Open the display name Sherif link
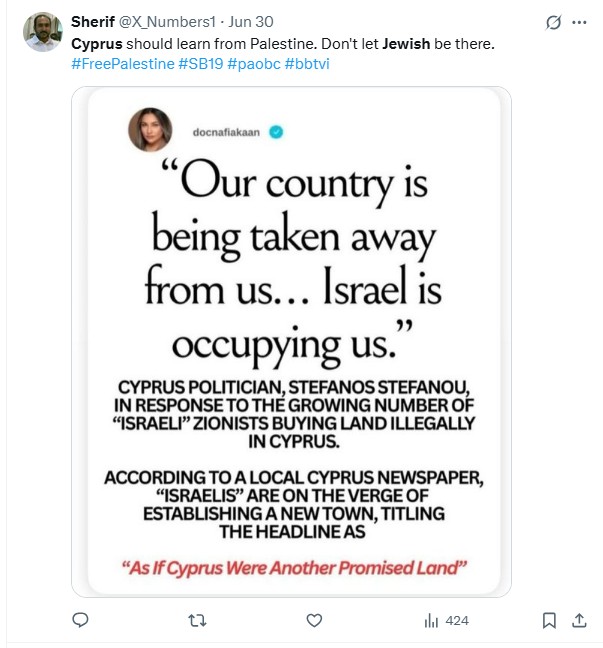Viewport: 603px width, 648px height. pyautogui.click(x=93, y=22)
